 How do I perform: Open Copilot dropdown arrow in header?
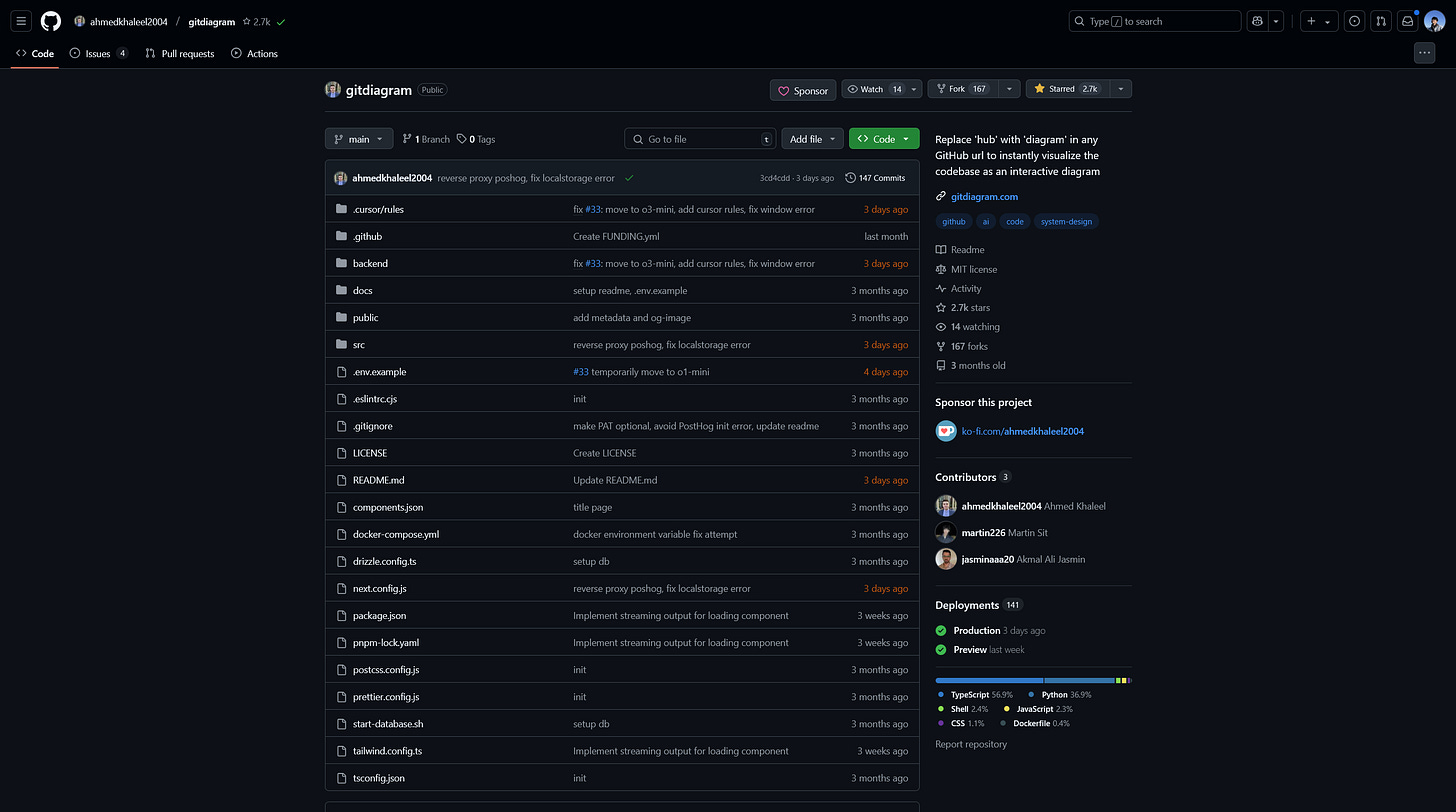click(1277, 21)
